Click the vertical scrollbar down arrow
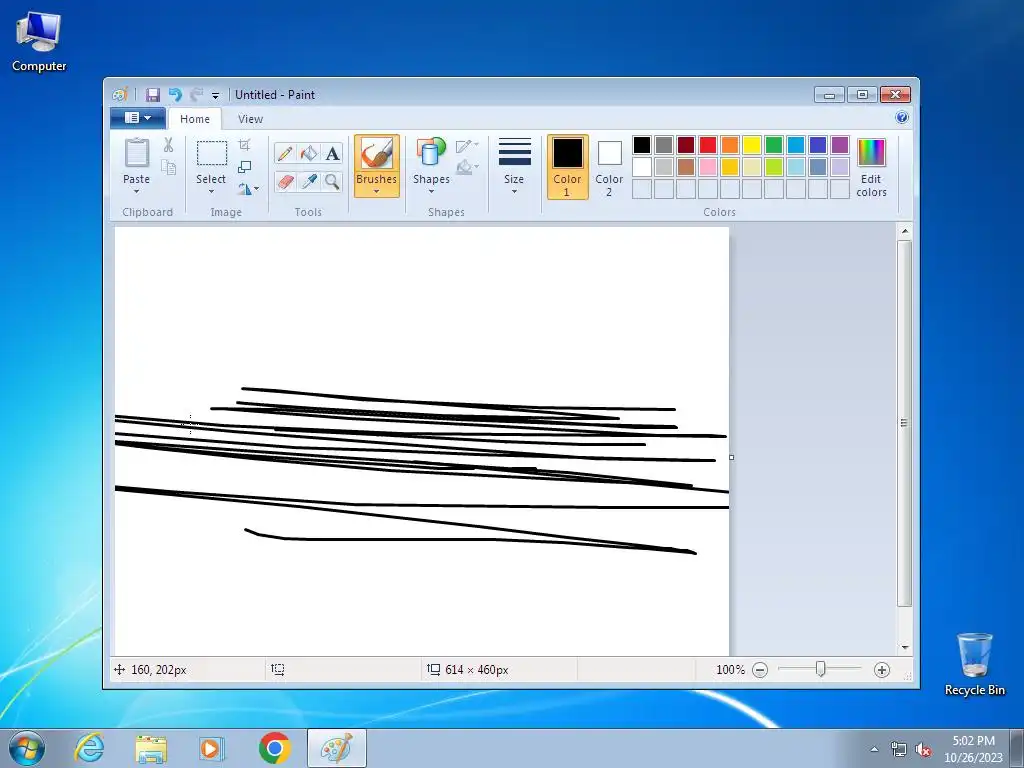 pos(904,647)
